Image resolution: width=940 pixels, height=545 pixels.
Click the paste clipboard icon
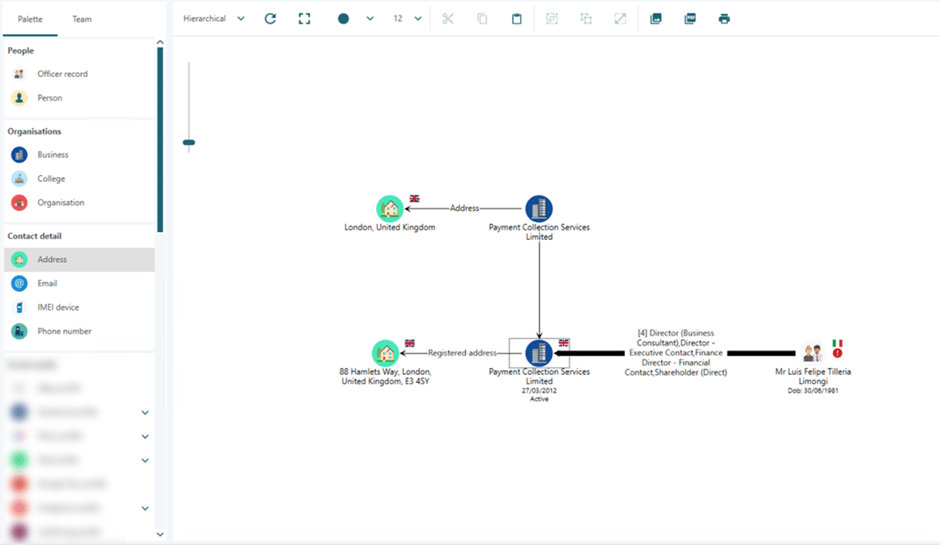(516, 19)
